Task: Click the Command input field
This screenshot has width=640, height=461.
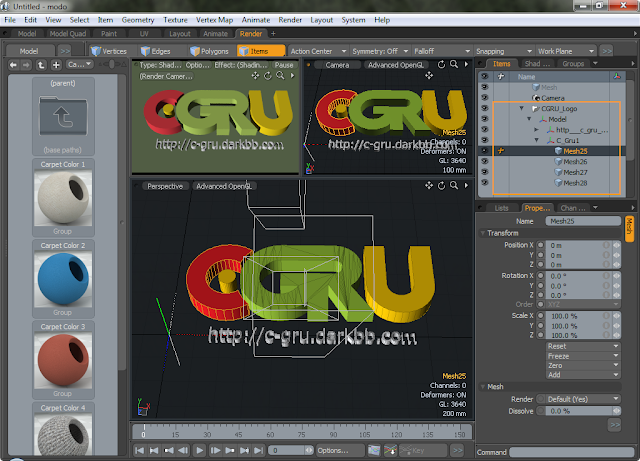Action: point(571,452)
